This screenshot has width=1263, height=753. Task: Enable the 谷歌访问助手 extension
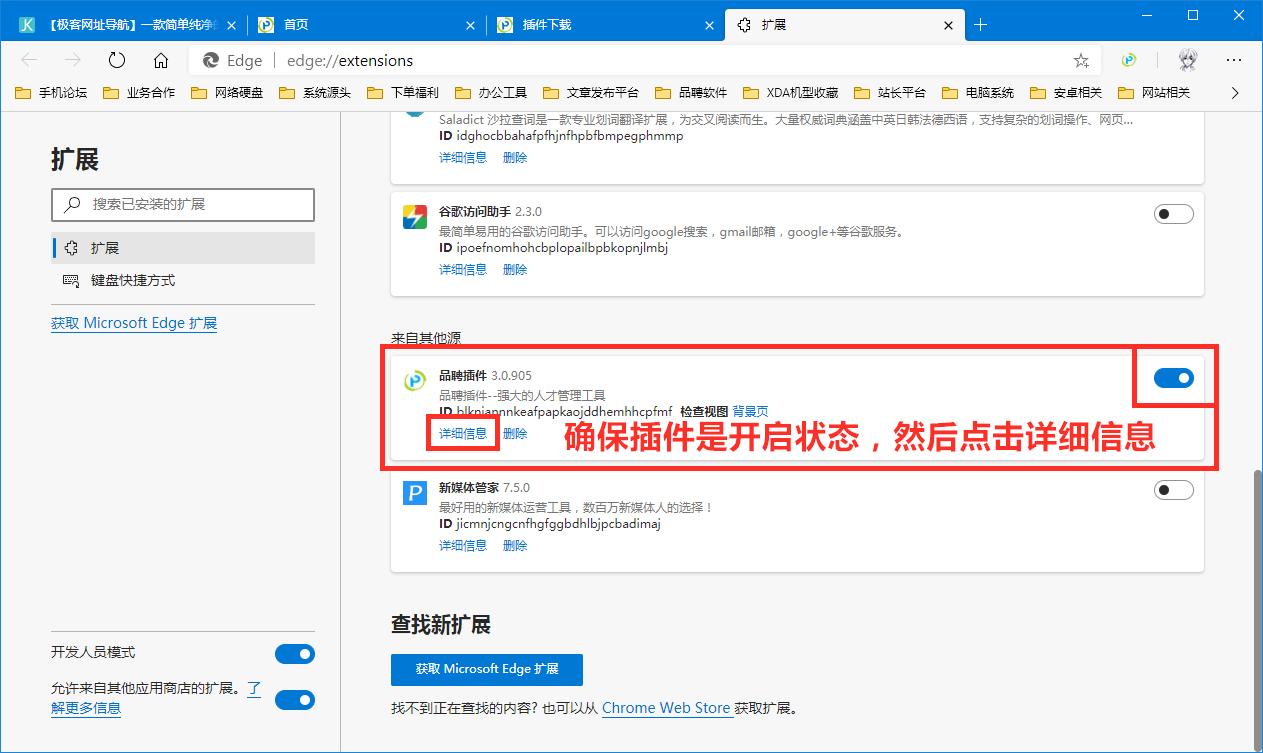(1173, 213)
